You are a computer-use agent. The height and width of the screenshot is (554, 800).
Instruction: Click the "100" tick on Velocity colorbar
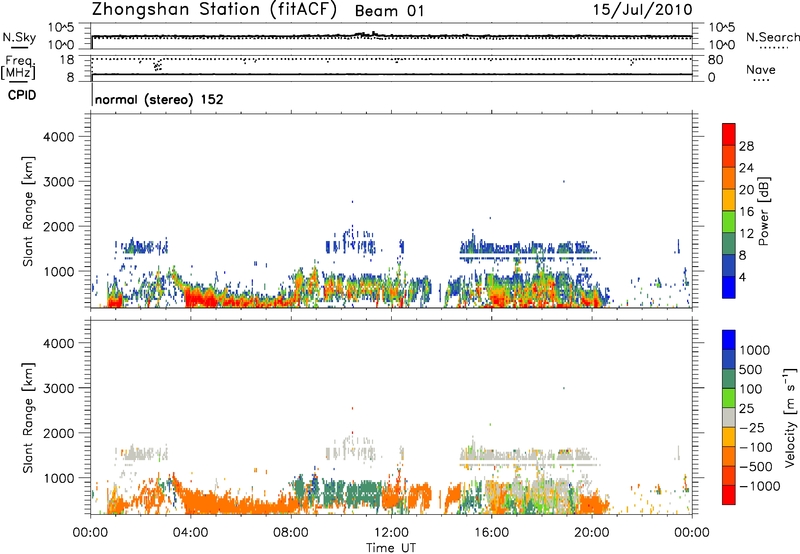click(x=751, y=389)
